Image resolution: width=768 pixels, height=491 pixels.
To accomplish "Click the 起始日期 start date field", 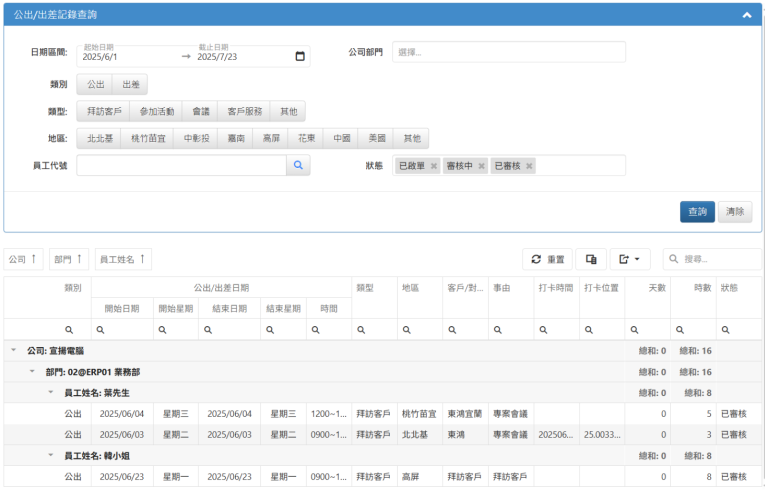I will (130, 56).
